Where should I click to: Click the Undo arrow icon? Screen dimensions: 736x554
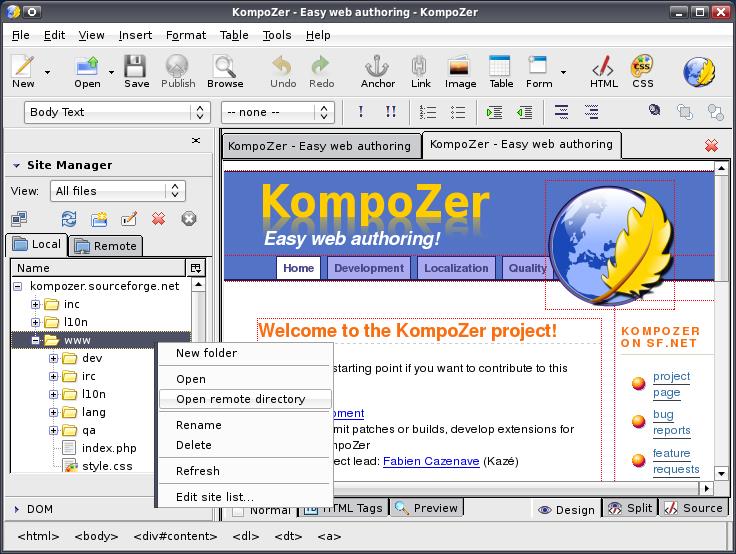click(283, 71)
